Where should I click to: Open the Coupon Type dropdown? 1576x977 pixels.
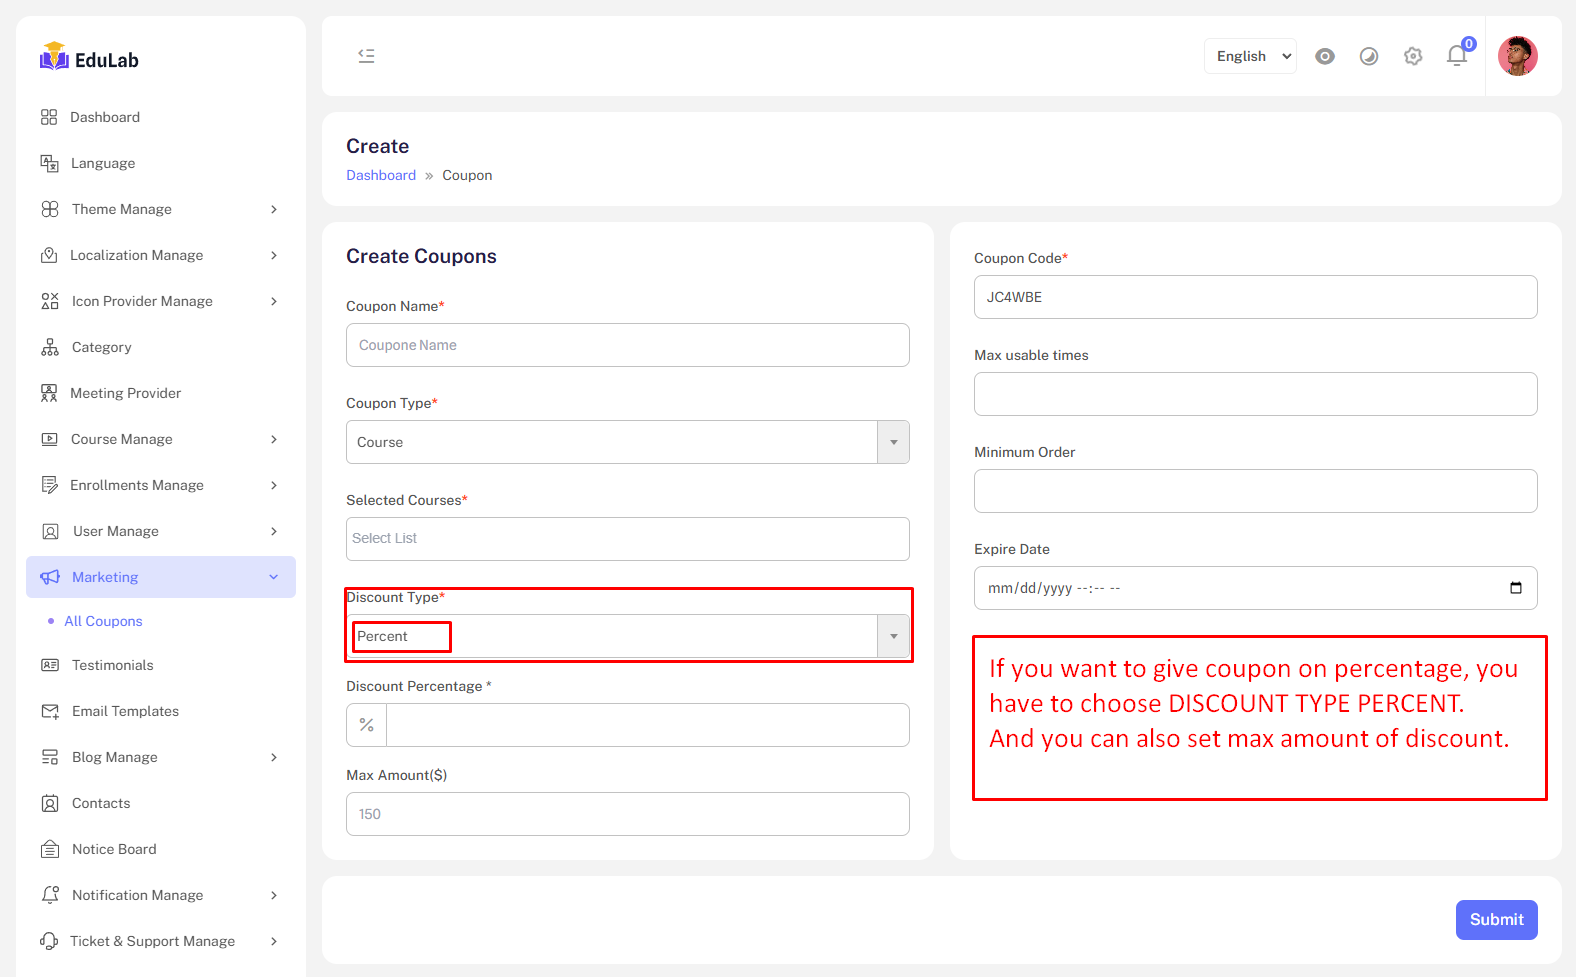[x=627, y=442]
